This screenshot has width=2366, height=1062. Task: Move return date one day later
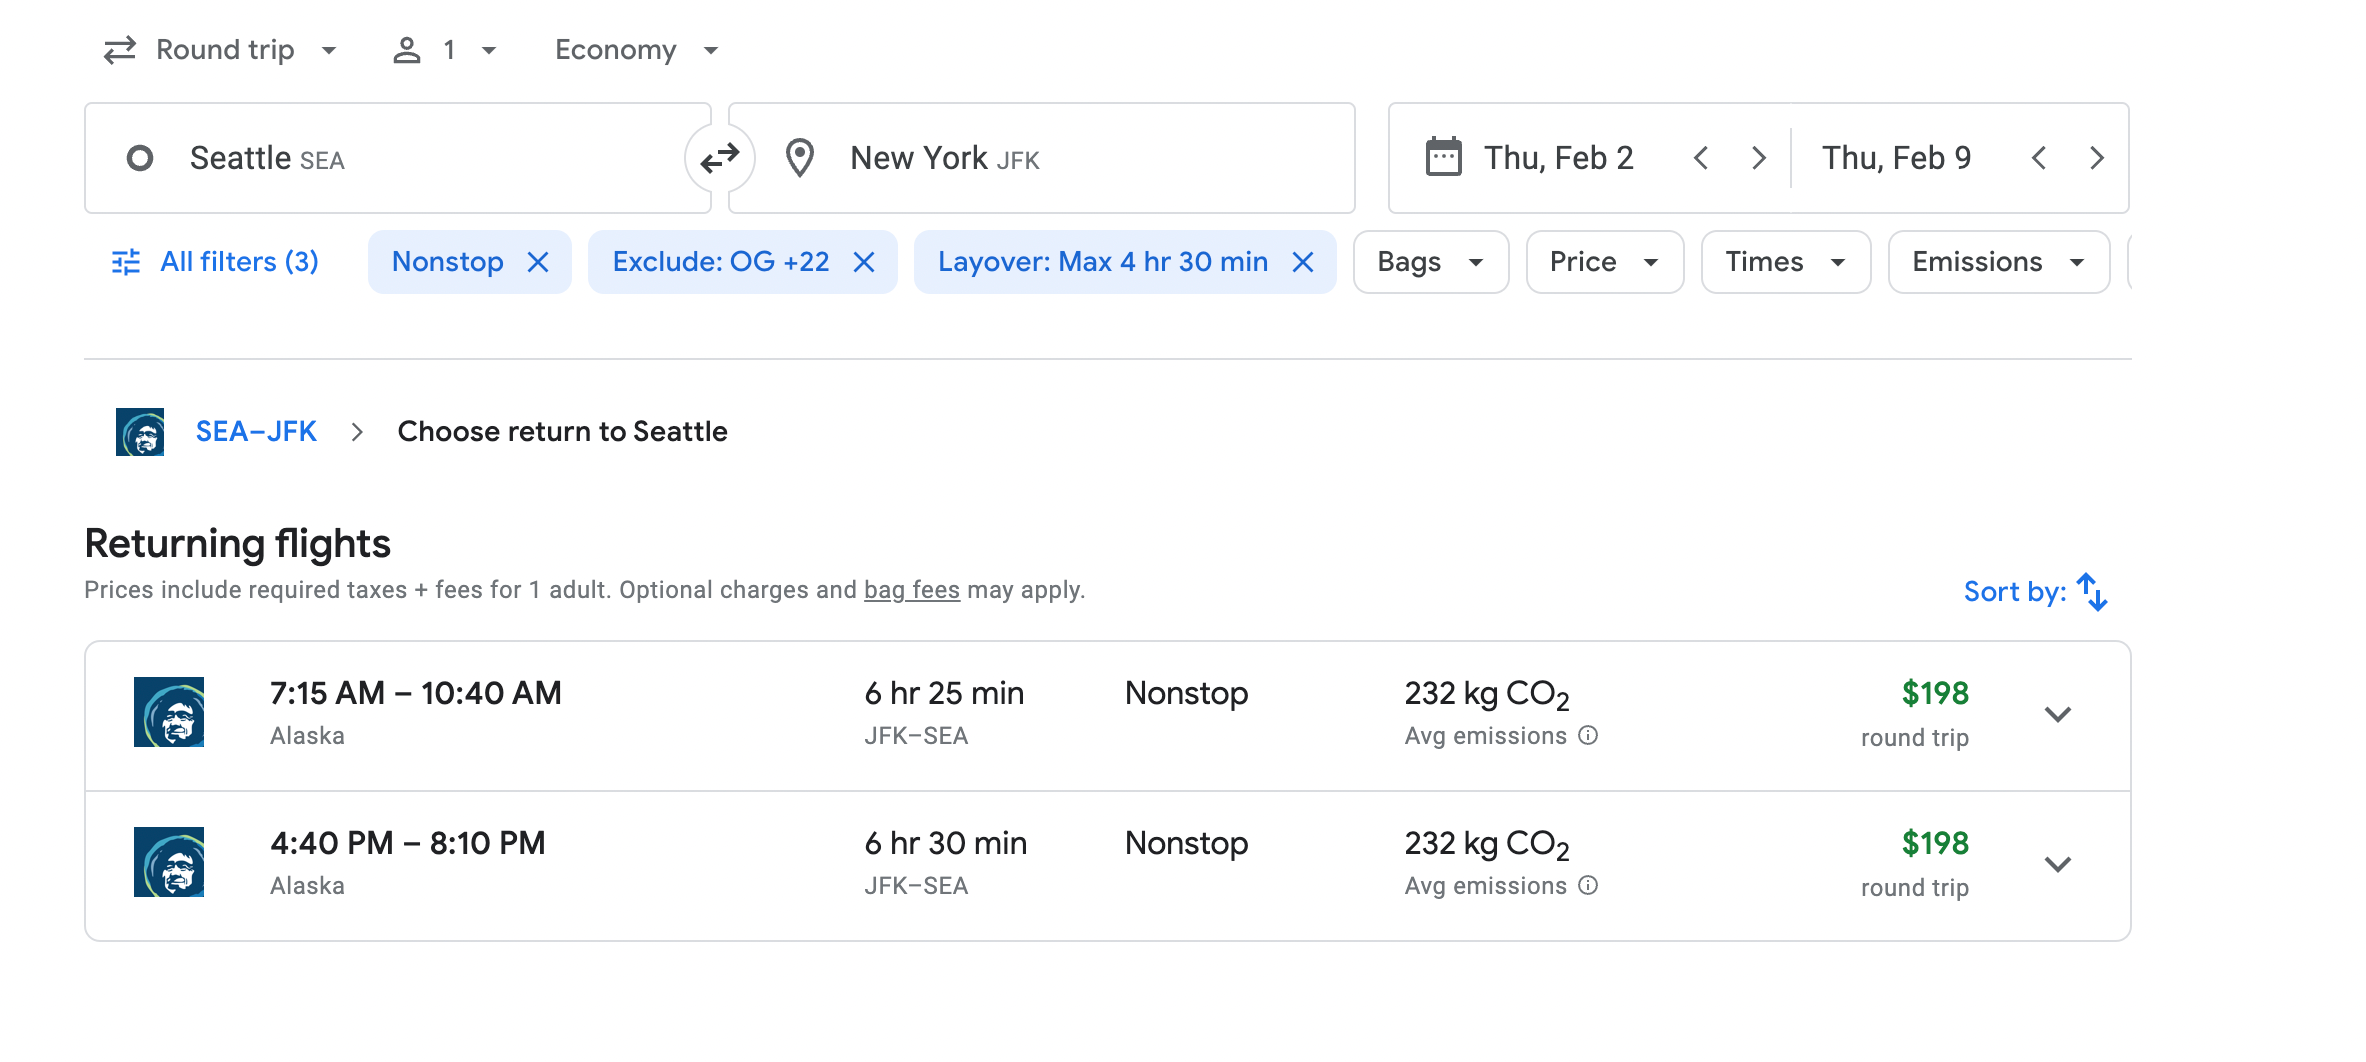(2097, 158)
